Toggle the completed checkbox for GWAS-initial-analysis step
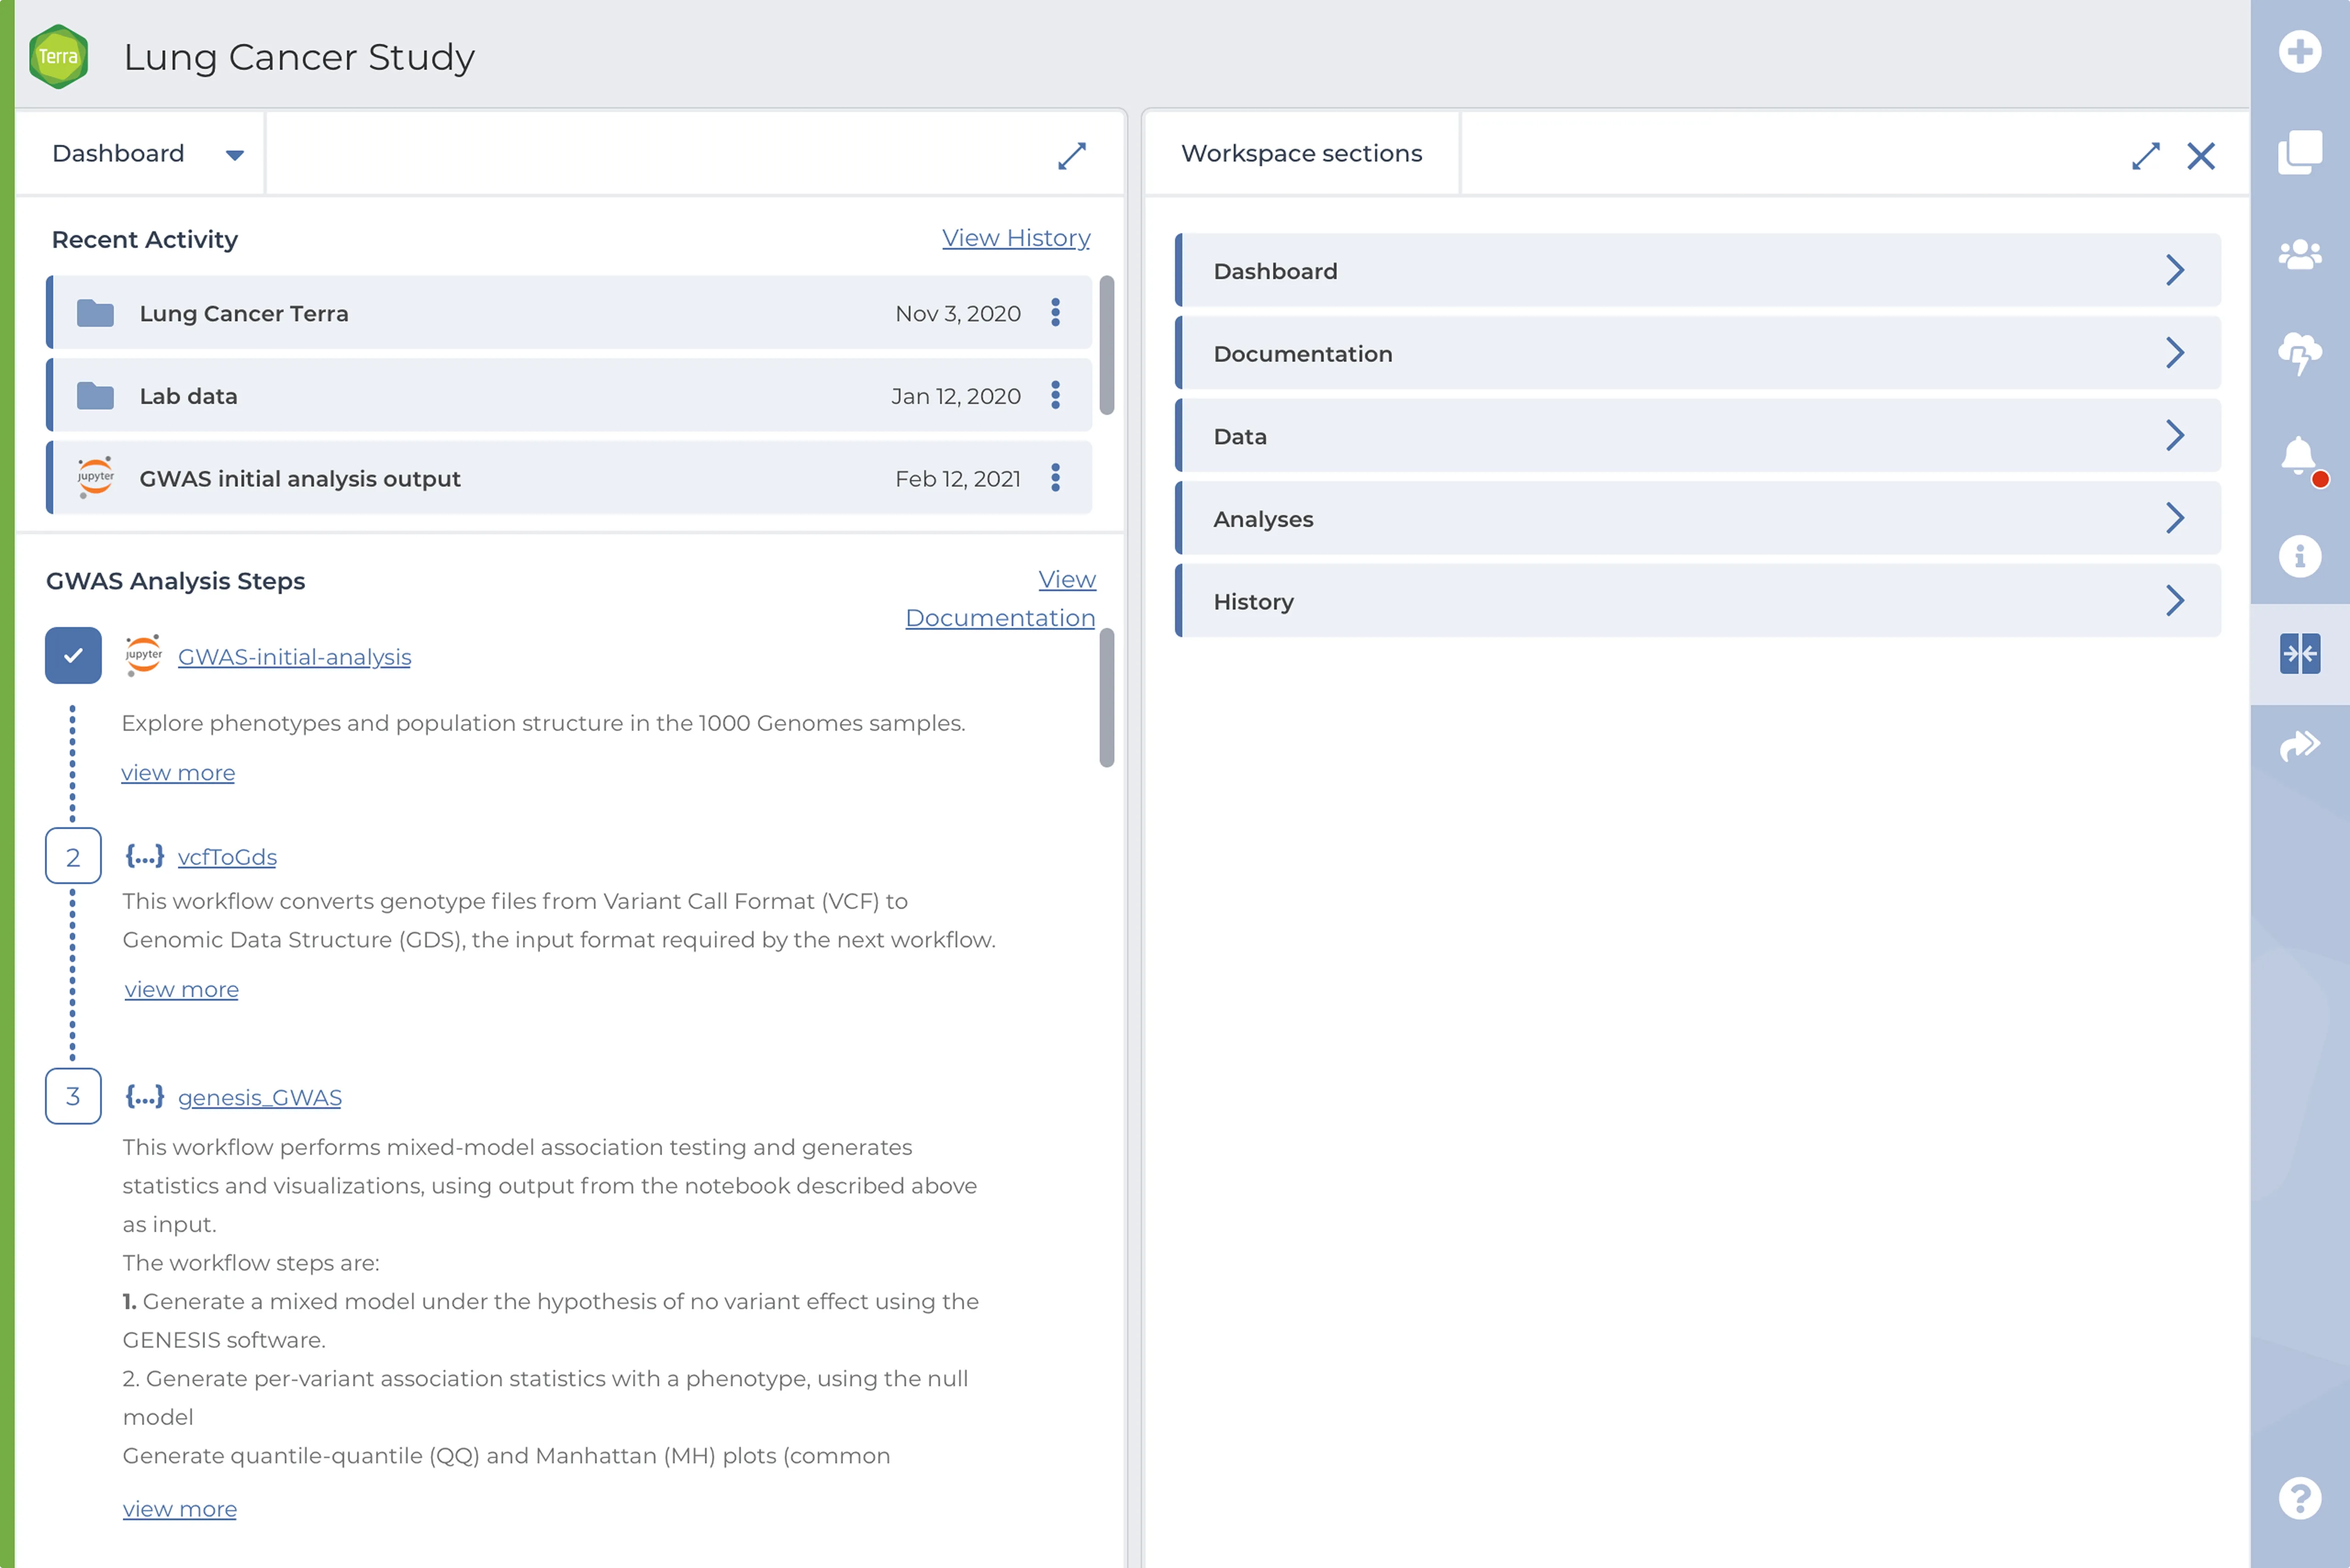The height and width of the screenshot is (1568, 2350). click(x=73, y=656)
